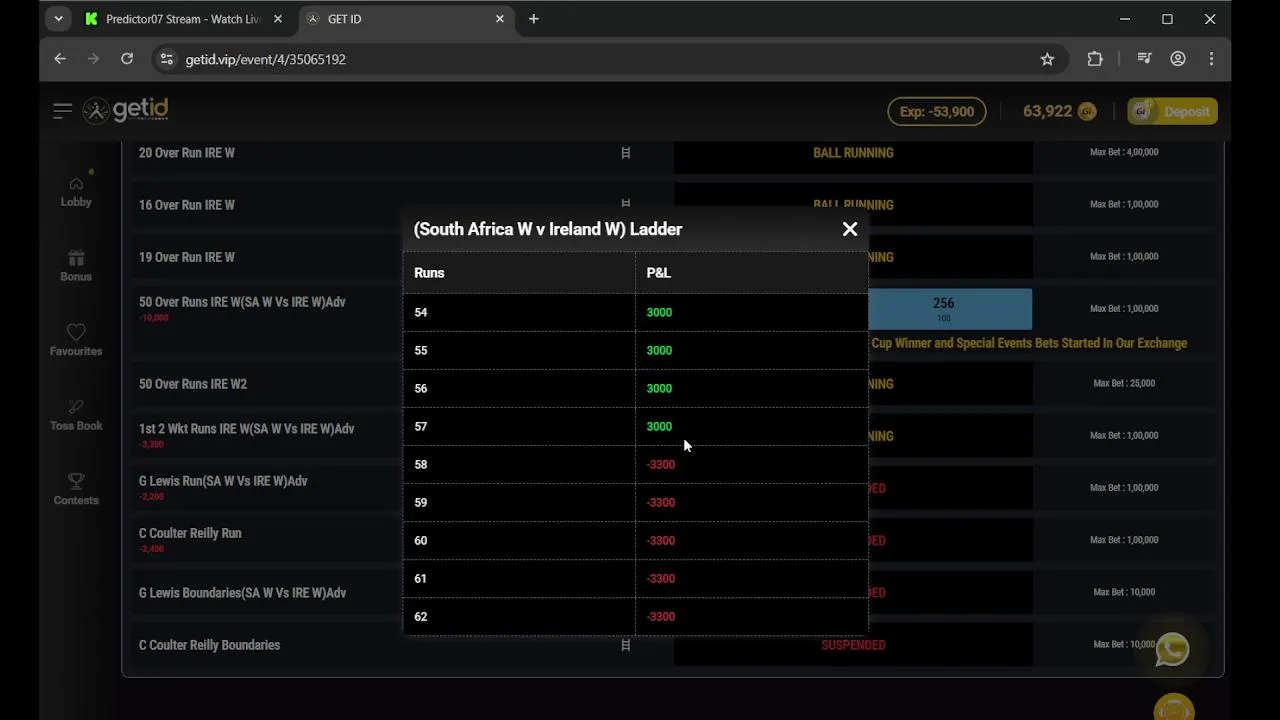Image resolution: width=1280 pixels, height=720 pixels.
Task: Minimize the browser window
Action: click(x=1125, y=19)
